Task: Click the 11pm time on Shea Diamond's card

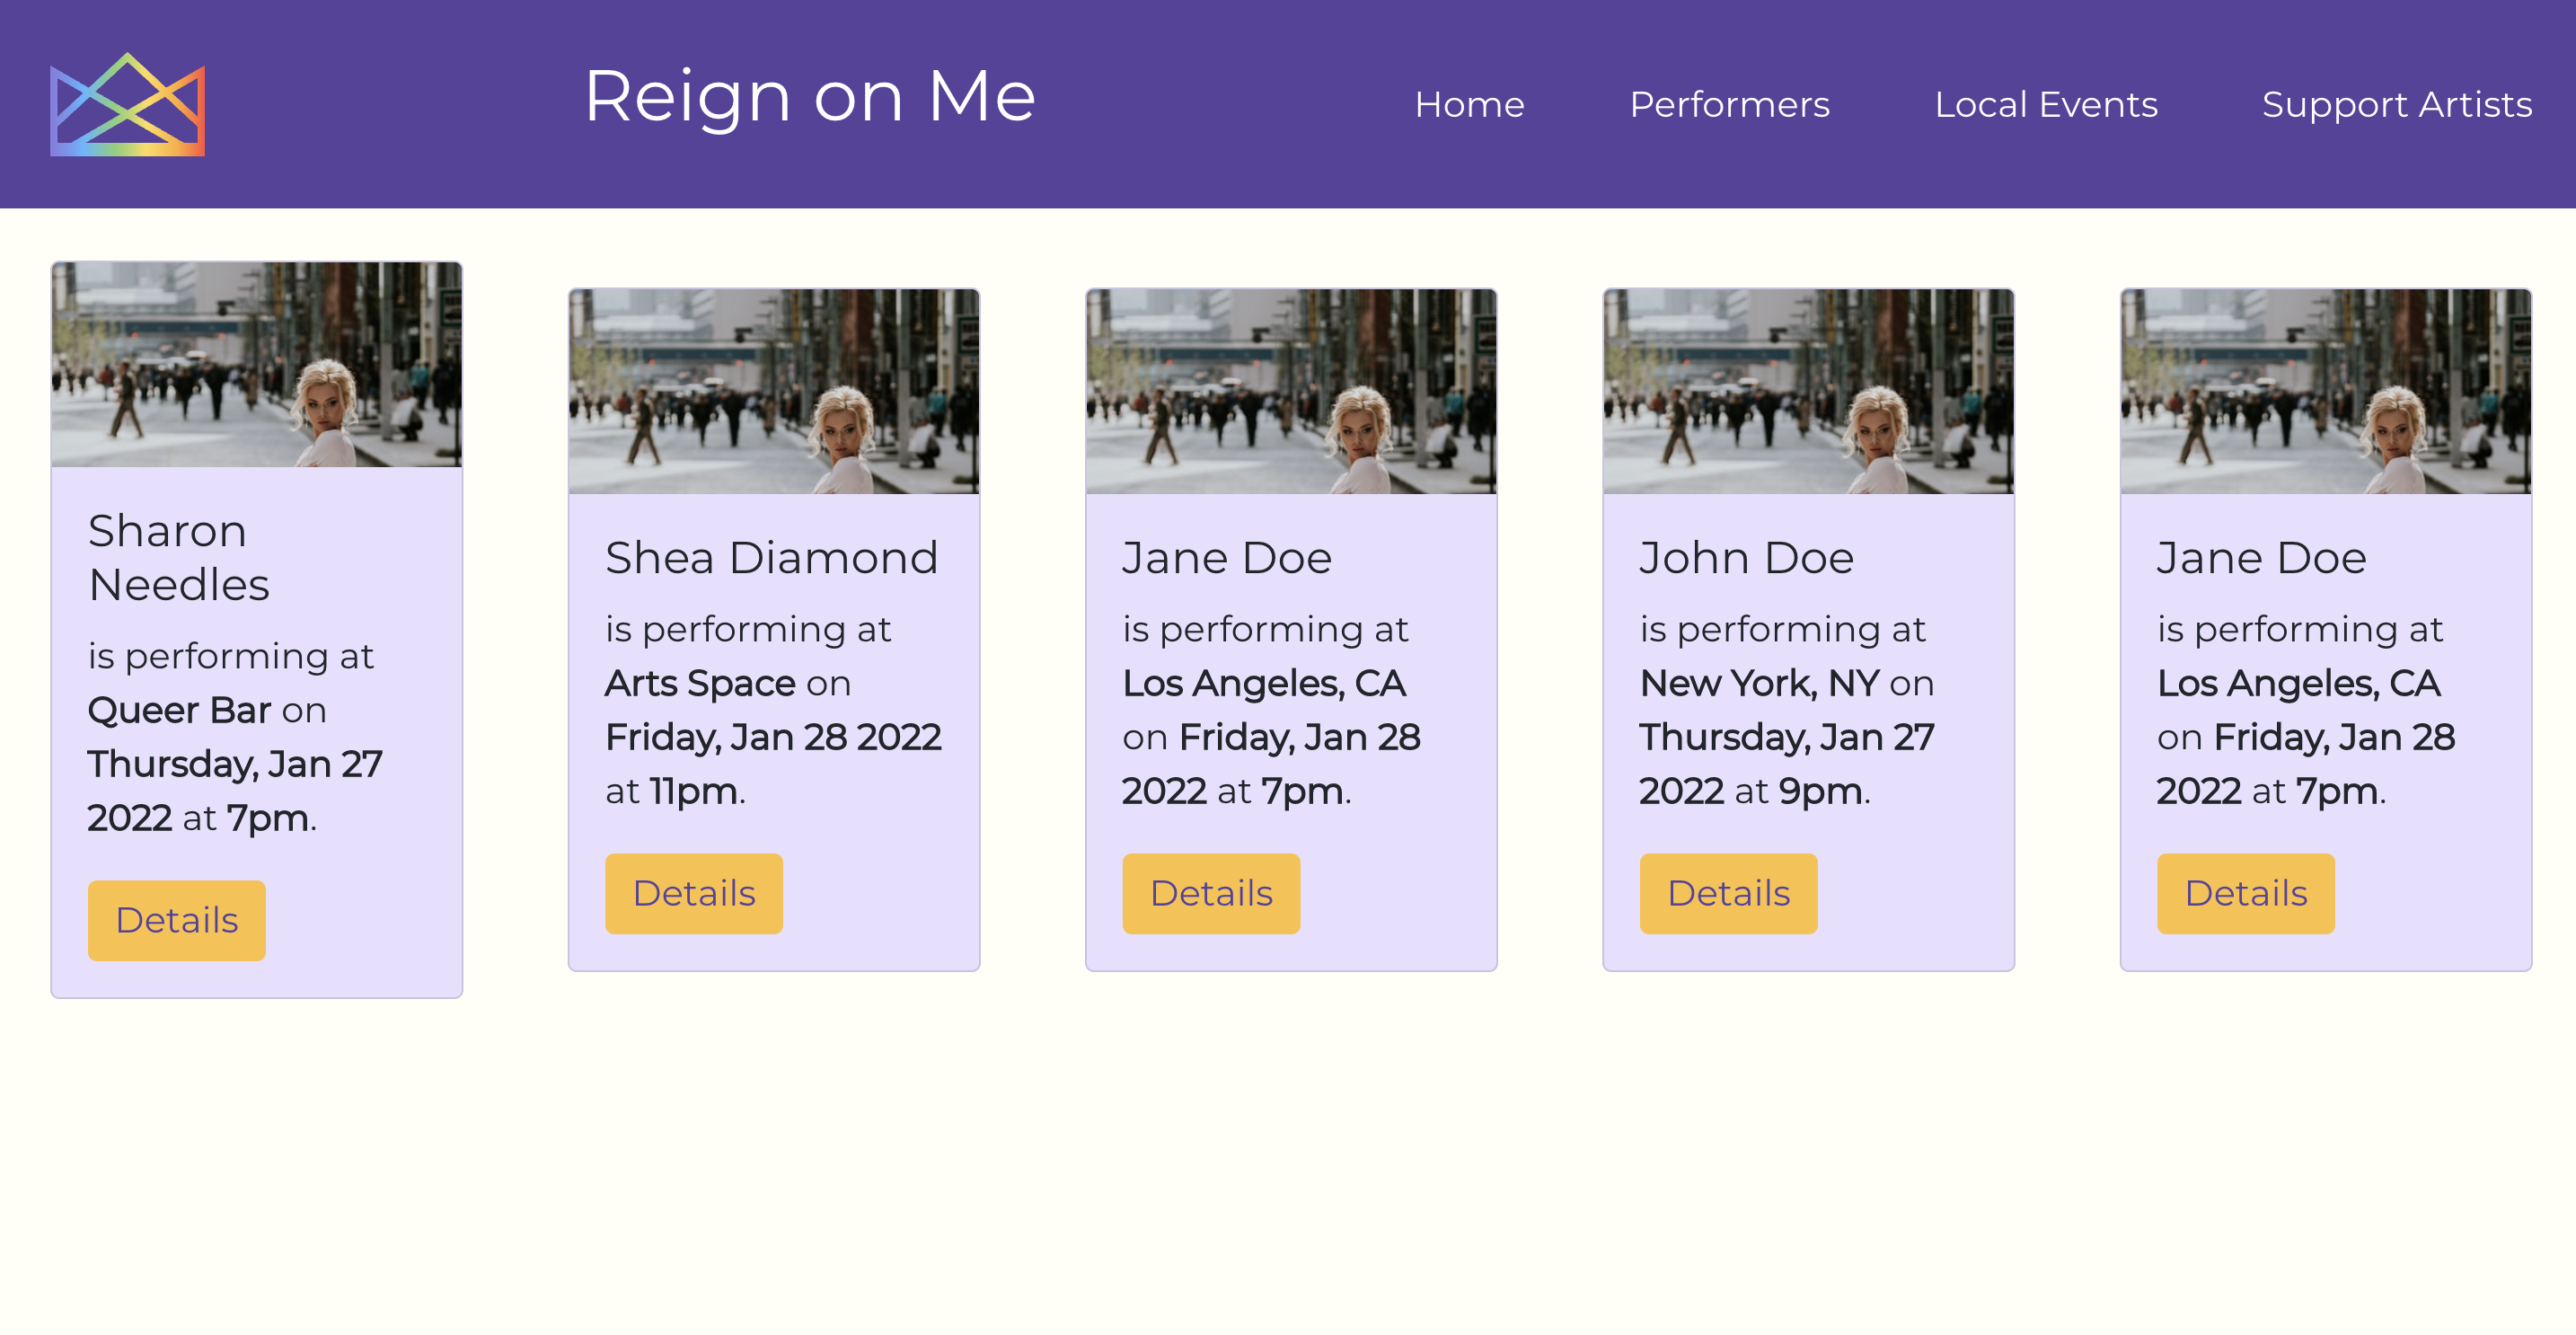Action: 694,791
